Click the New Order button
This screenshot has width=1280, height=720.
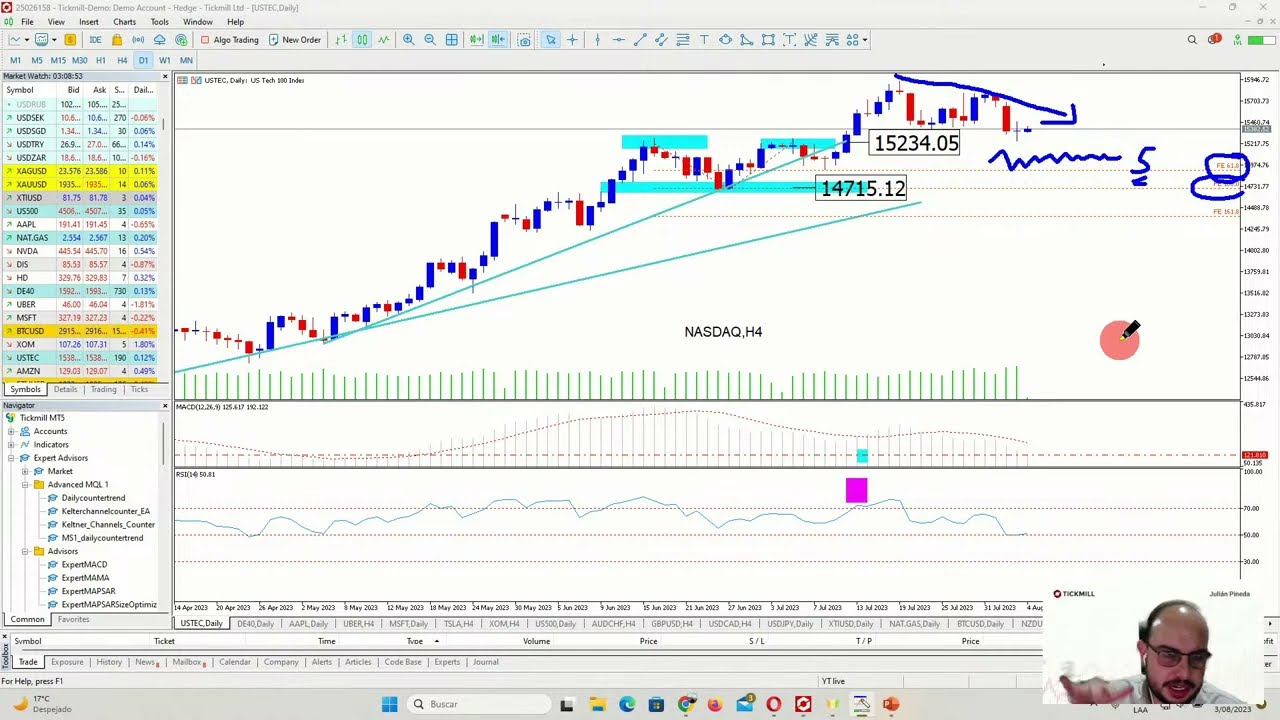point(294,40)
